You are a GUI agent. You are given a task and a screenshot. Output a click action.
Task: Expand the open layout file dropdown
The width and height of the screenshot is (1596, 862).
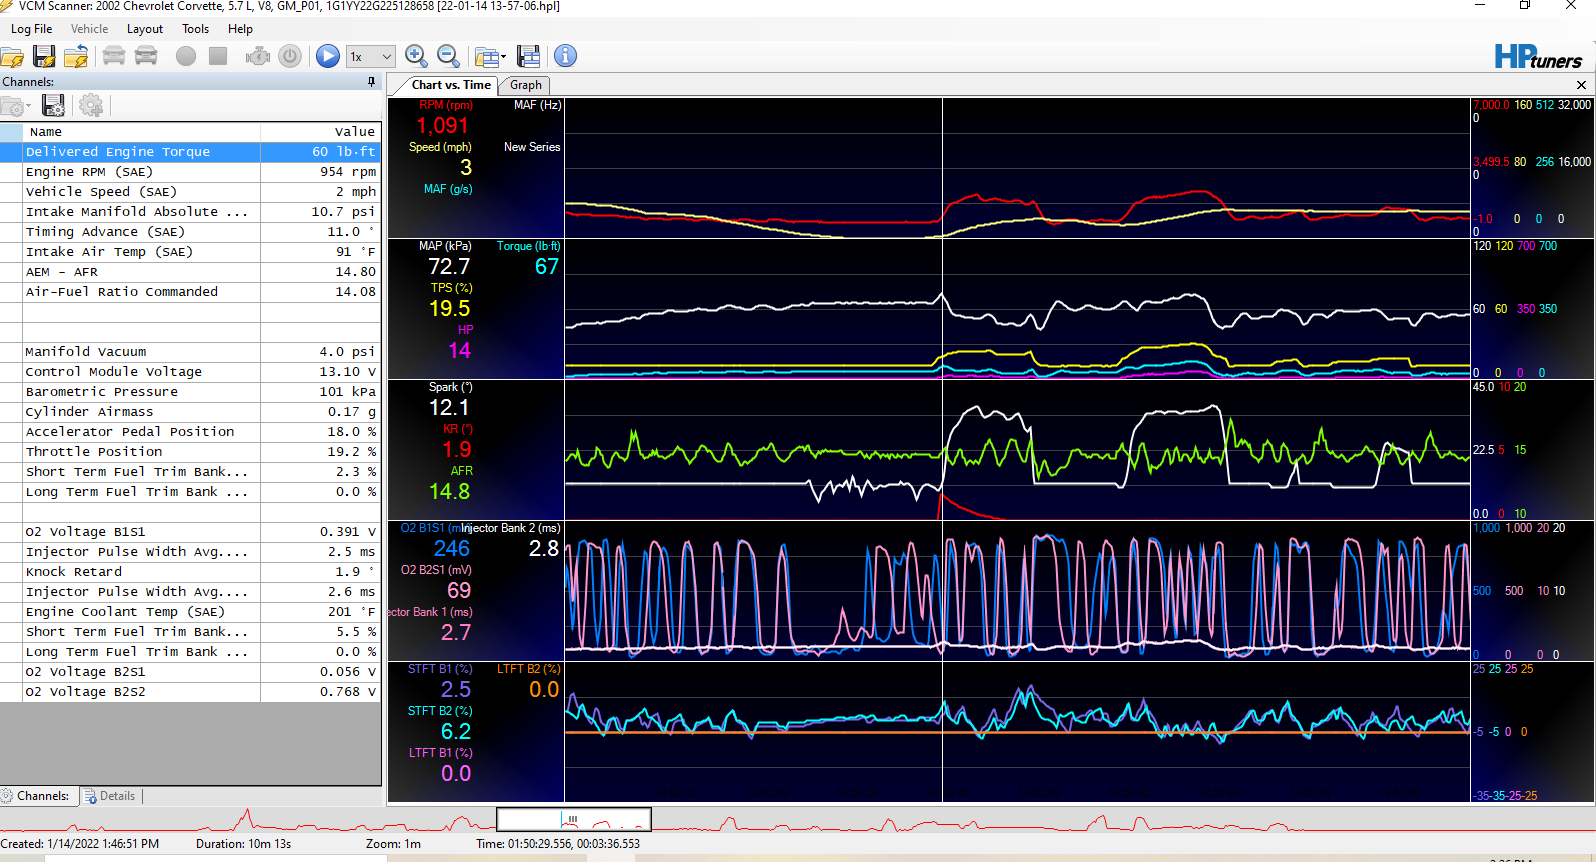click(503, 57)
